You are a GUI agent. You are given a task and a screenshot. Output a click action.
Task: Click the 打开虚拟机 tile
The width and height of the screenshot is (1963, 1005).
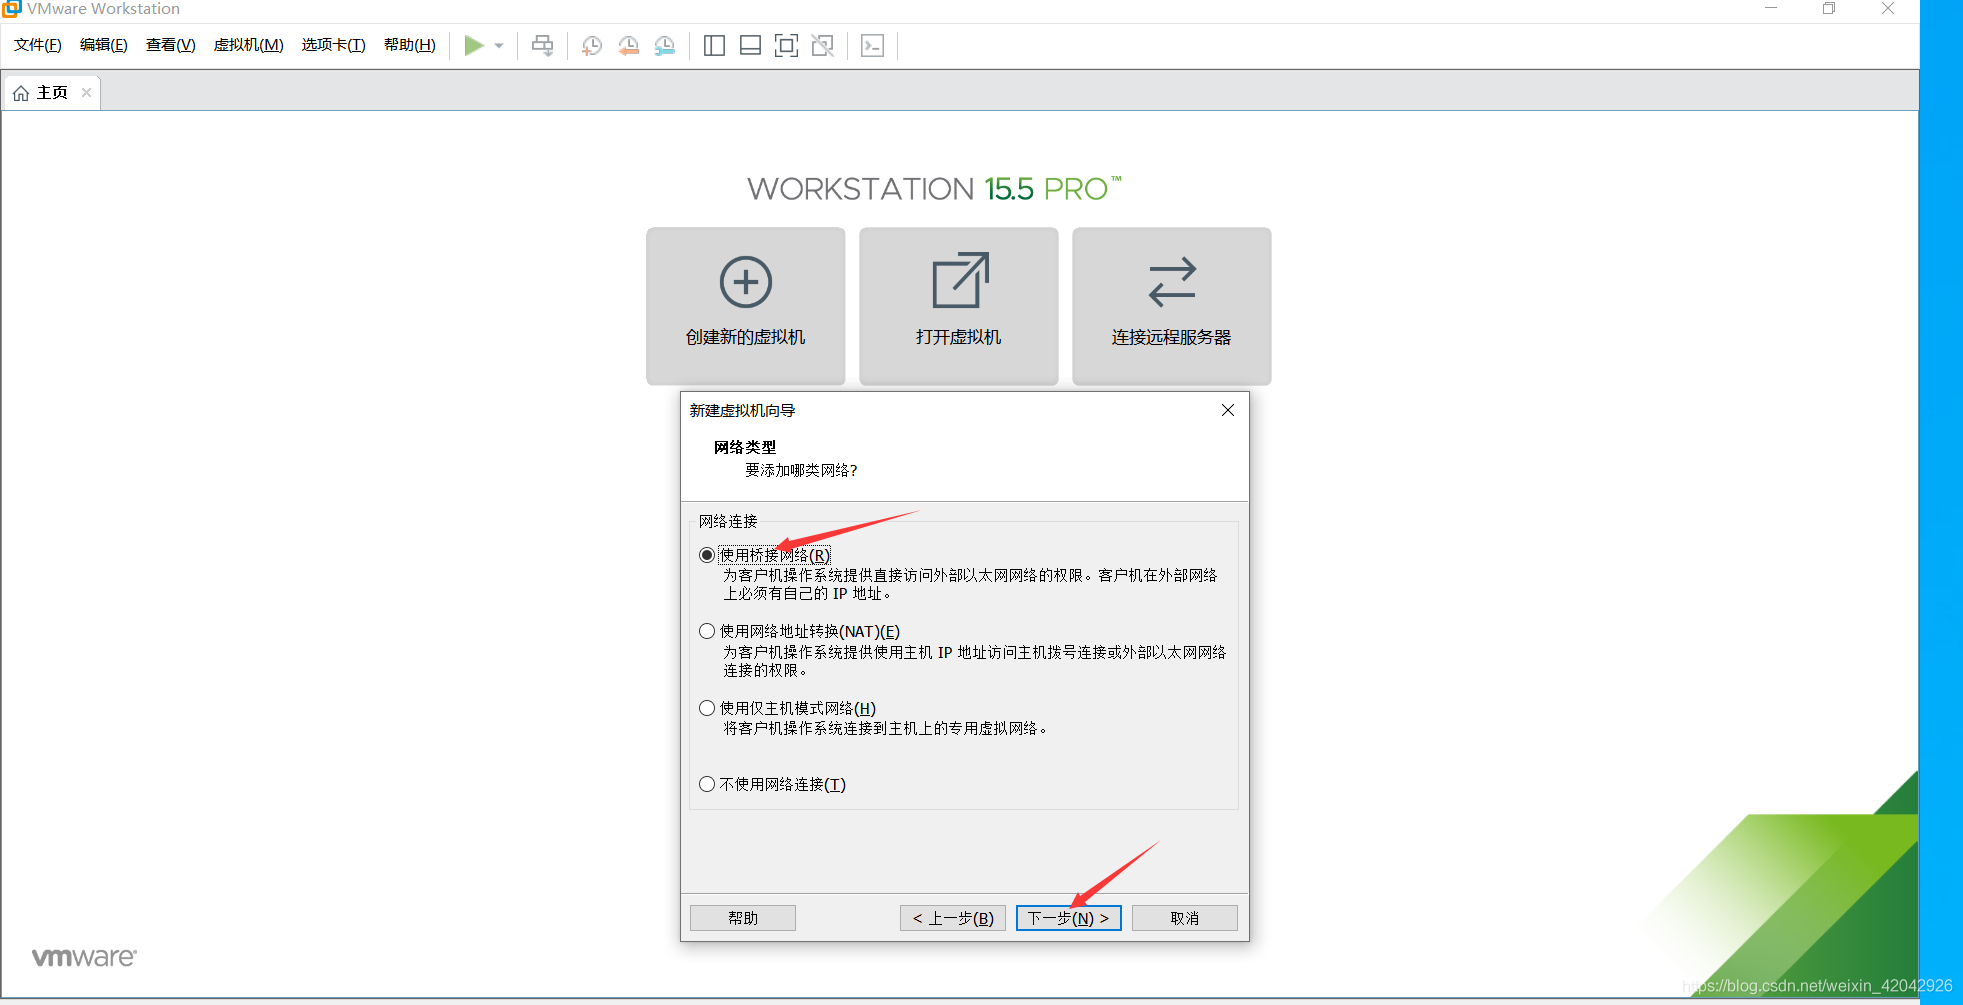(x=959, y=306)
